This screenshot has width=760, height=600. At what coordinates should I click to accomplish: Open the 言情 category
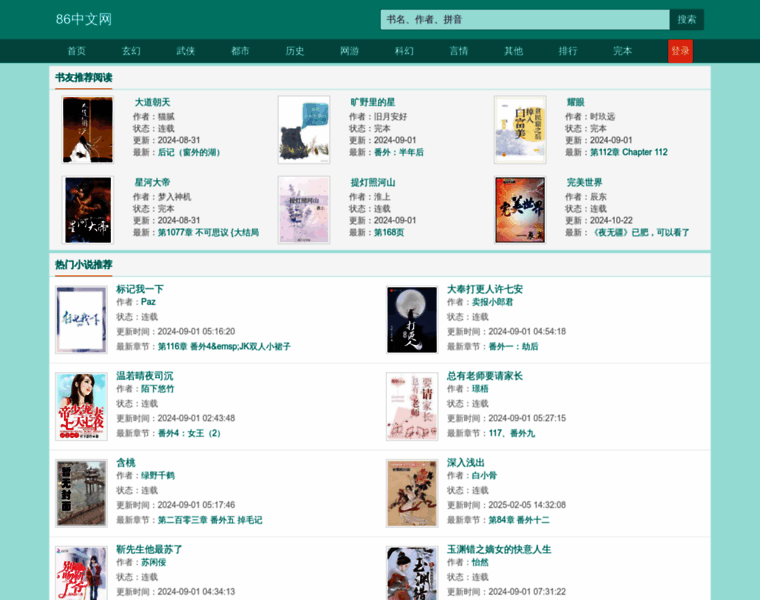click(459, 51)
